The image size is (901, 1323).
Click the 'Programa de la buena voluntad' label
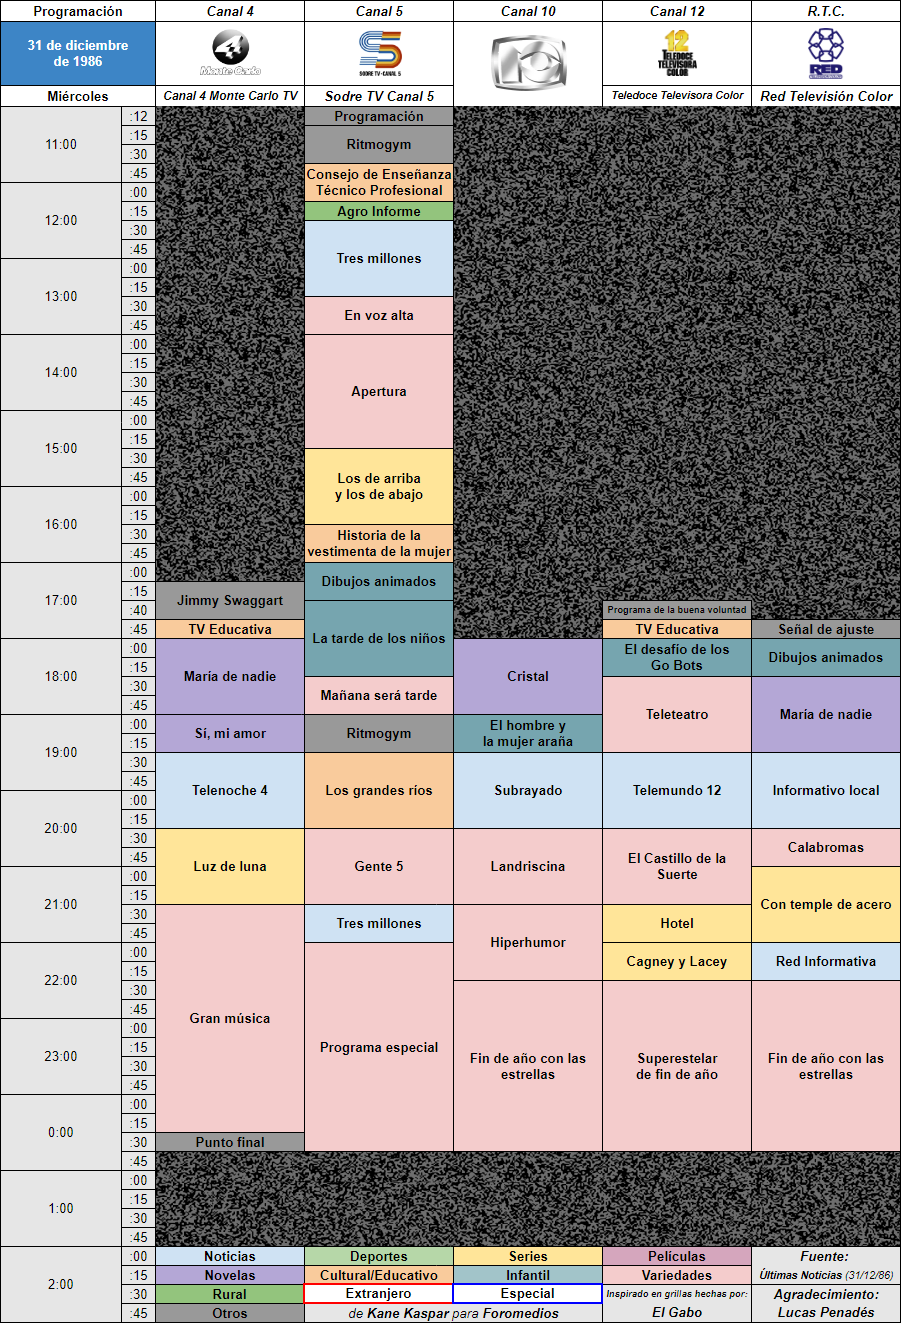[676, 608]
